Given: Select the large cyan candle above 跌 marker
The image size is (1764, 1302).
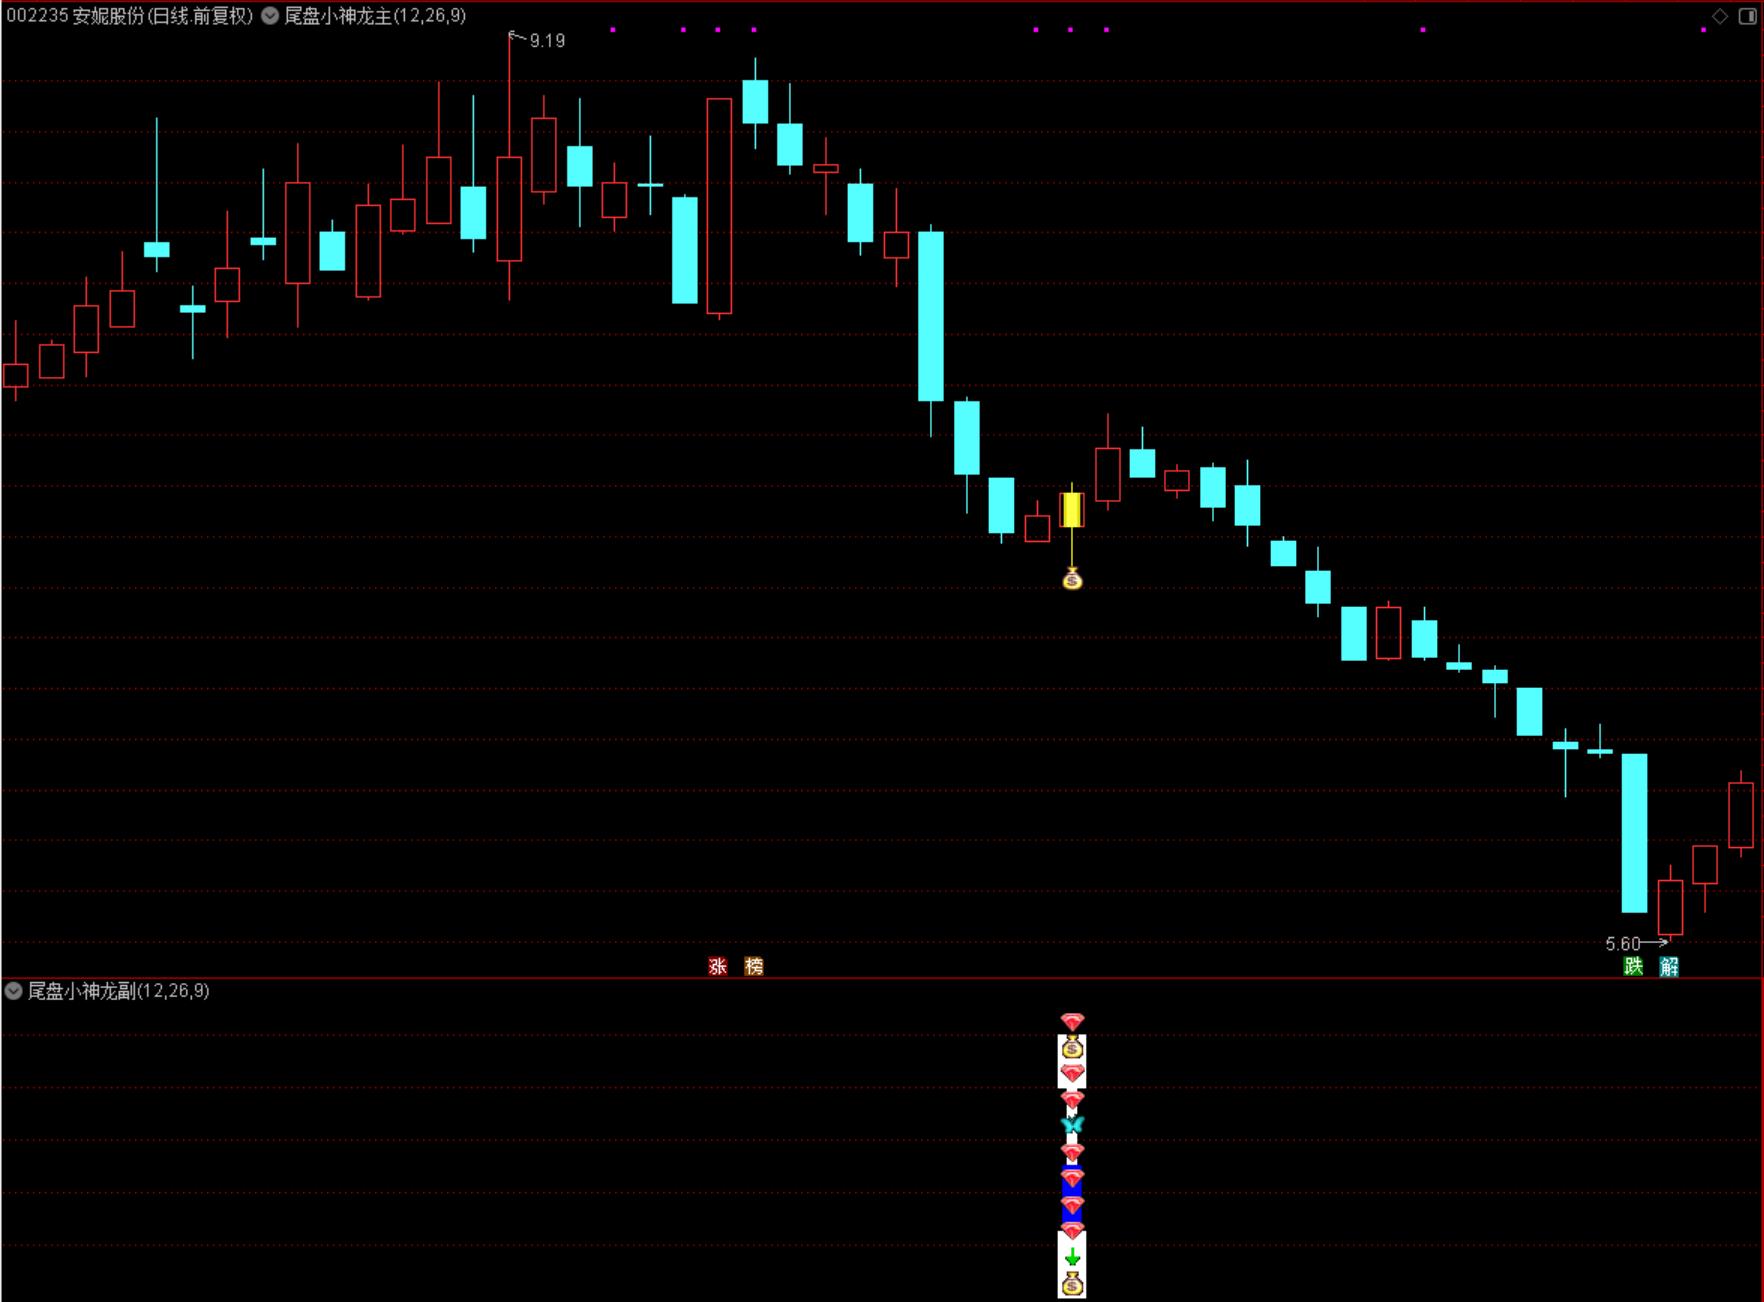Looking at the screenshot, I should pyautogui.click(x=1634, y=833).
